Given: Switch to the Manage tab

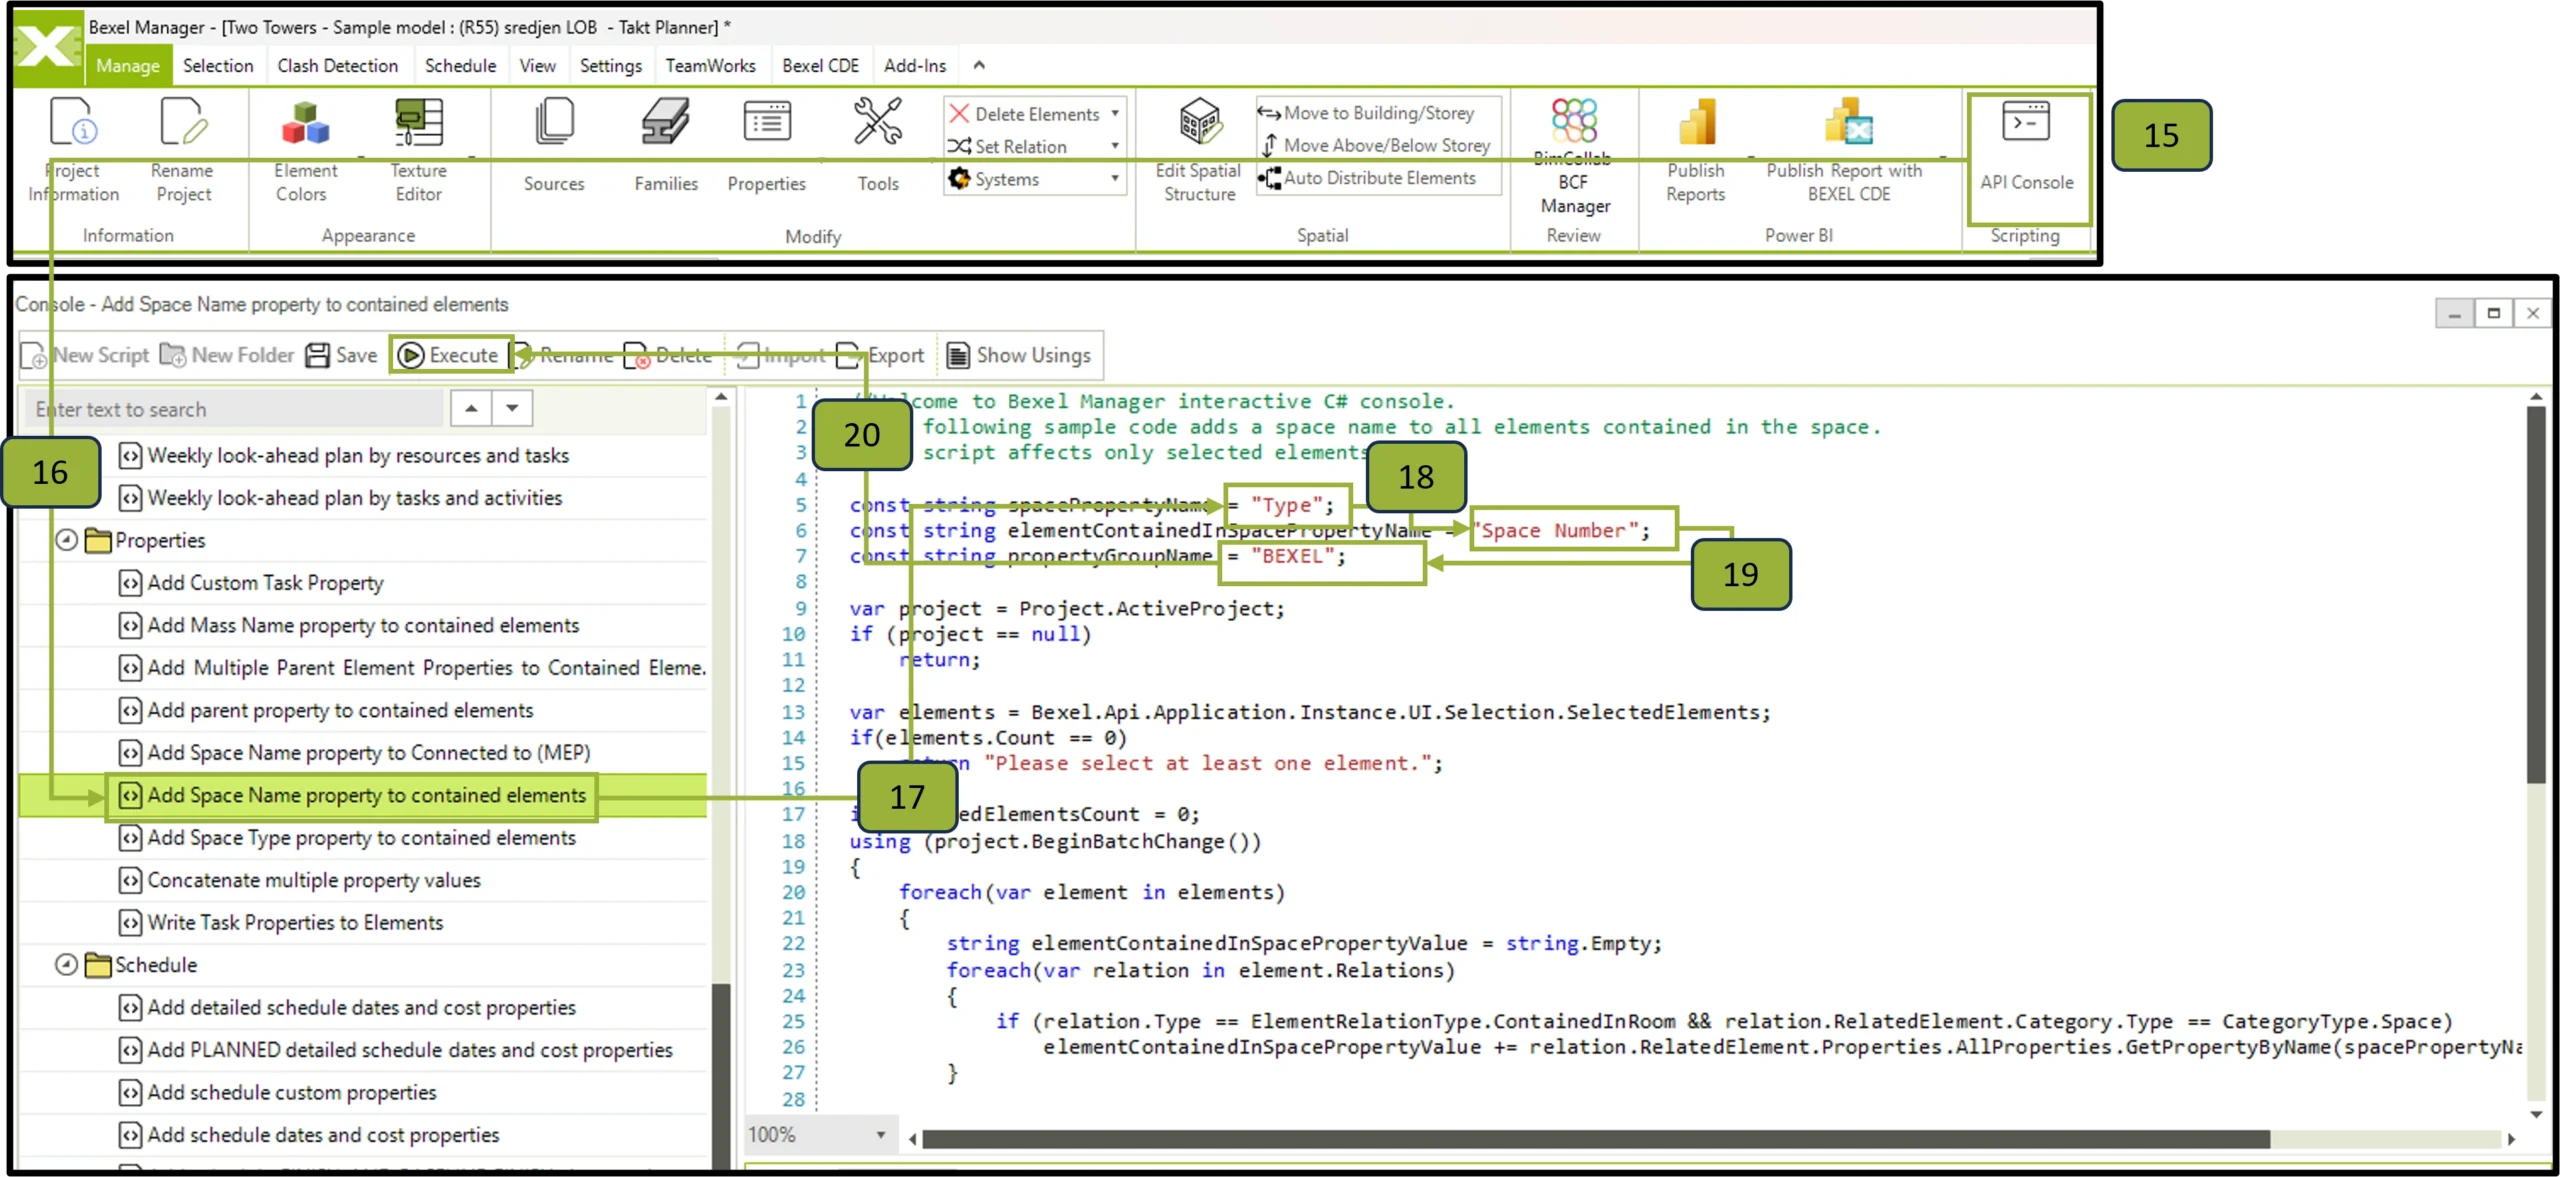Looking at the screenshot, I should point(127,65).
